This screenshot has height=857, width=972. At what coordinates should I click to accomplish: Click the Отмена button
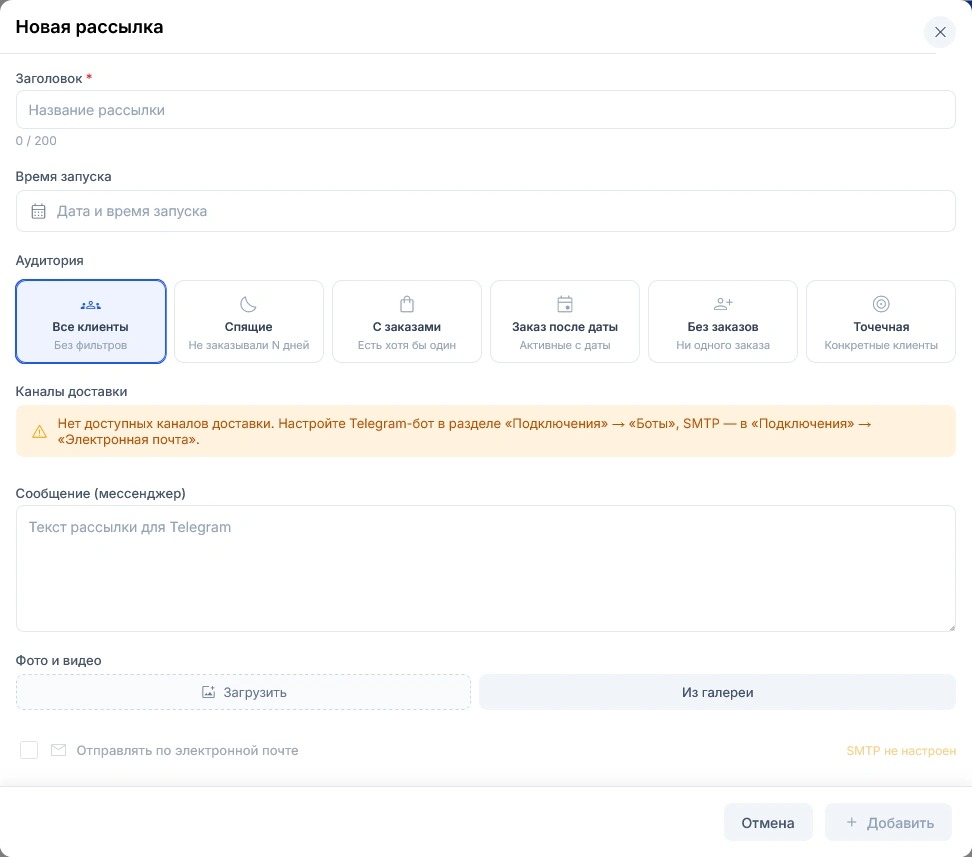pyautogui.click(x=768, y=823)
